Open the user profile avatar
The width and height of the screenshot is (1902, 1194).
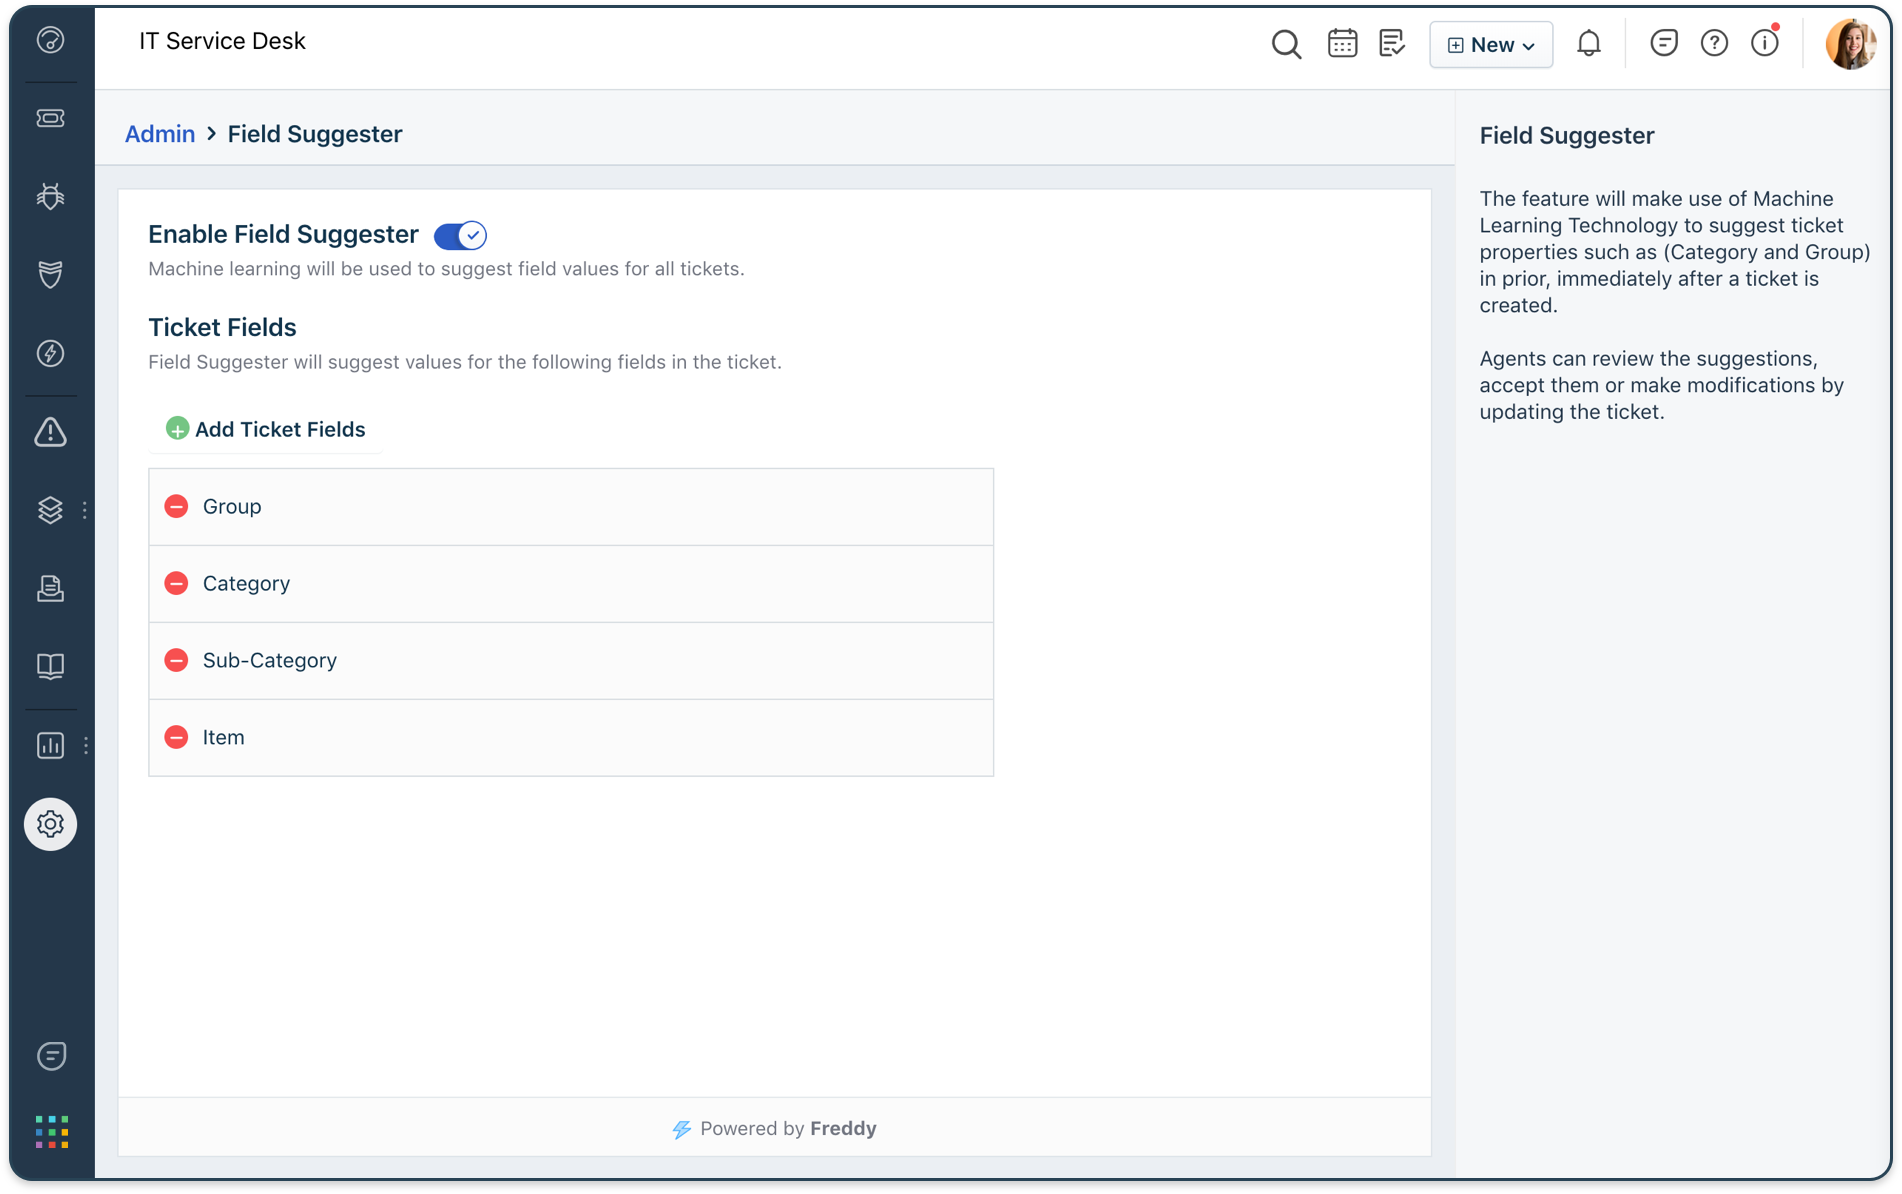tap(1849, 44)
